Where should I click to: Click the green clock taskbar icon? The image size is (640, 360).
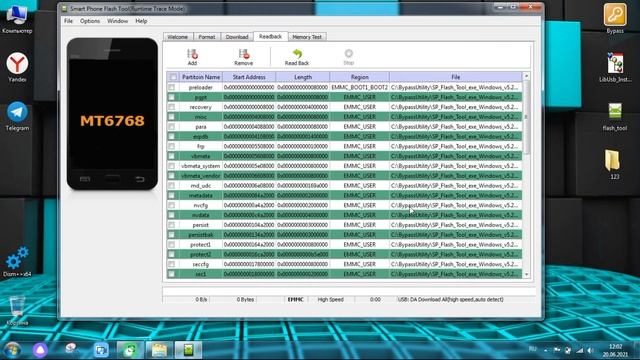pyautogui.click(x=130, y=350)
